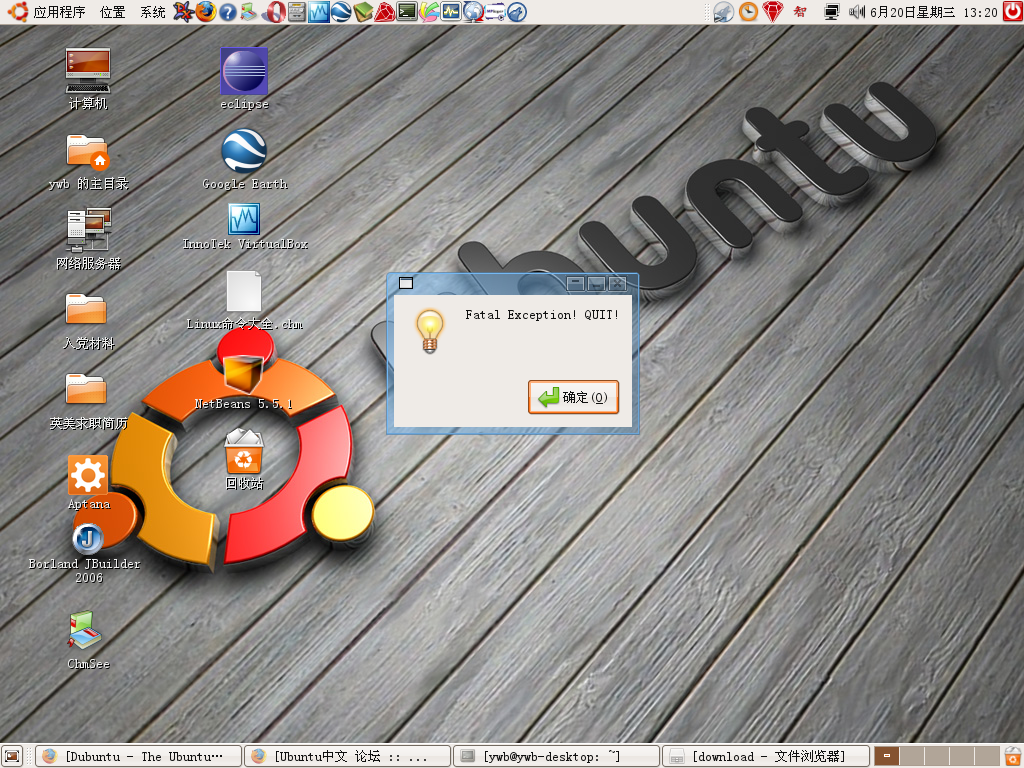Click the minimize button of Fatal Exception dialog
This screenshot has width=1024, height=768.
(x=575, y=283)
